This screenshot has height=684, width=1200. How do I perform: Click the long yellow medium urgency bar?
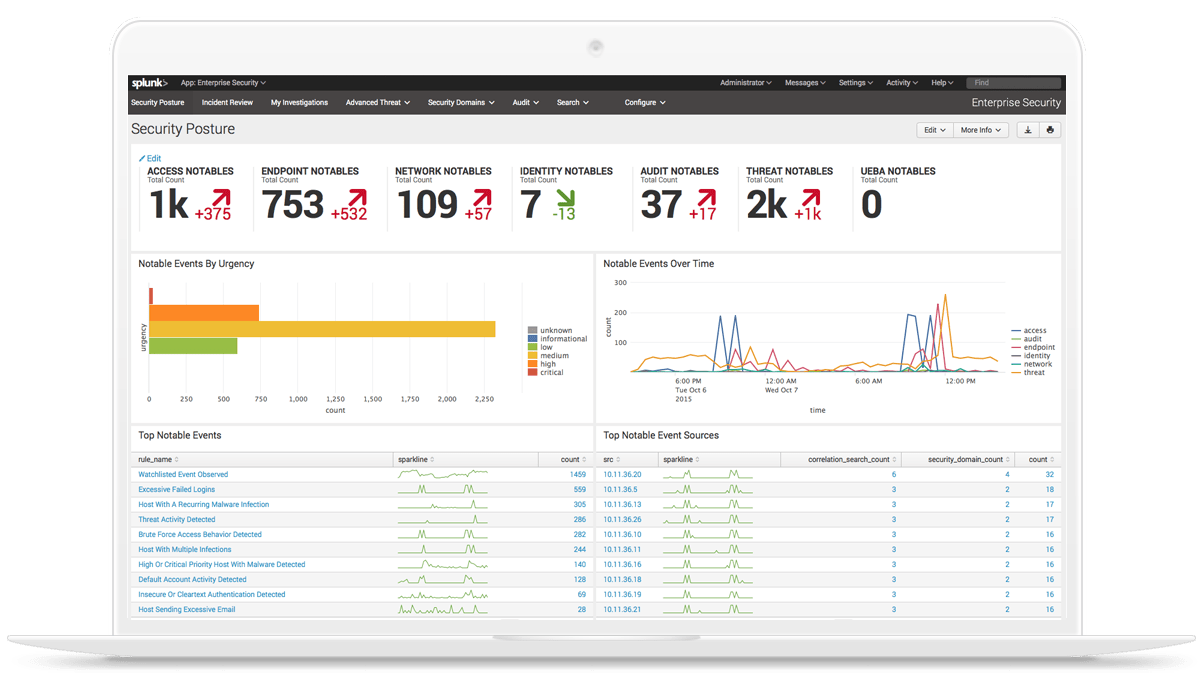pyautogui.click(x=322, y=329)
